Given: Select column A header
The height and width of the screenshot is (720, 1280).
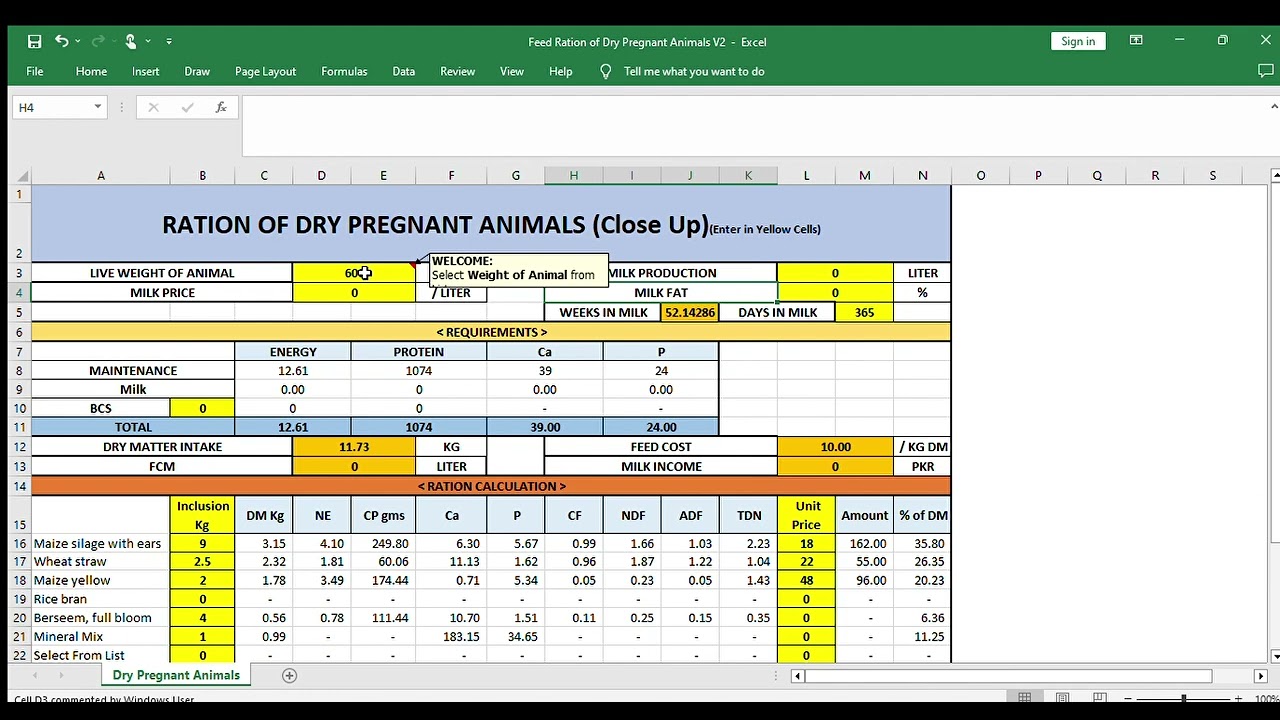Looking at the screenshot, I should [x=100, y=176].
